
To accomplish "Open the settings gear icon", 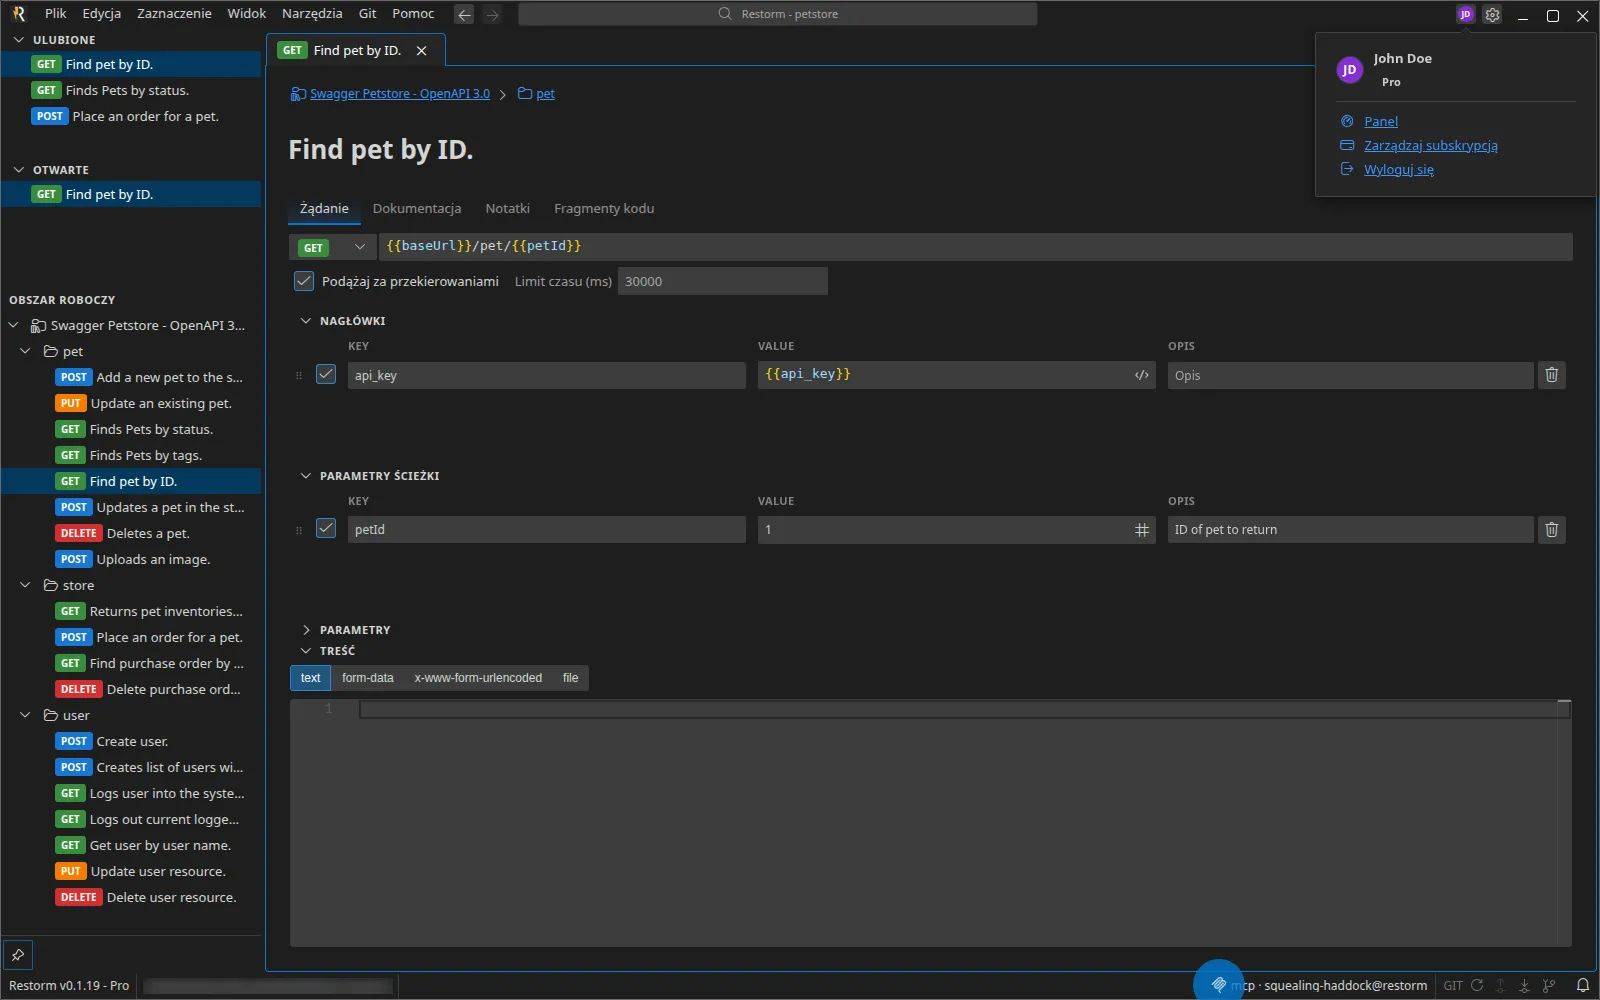I will click(1492, 15).
